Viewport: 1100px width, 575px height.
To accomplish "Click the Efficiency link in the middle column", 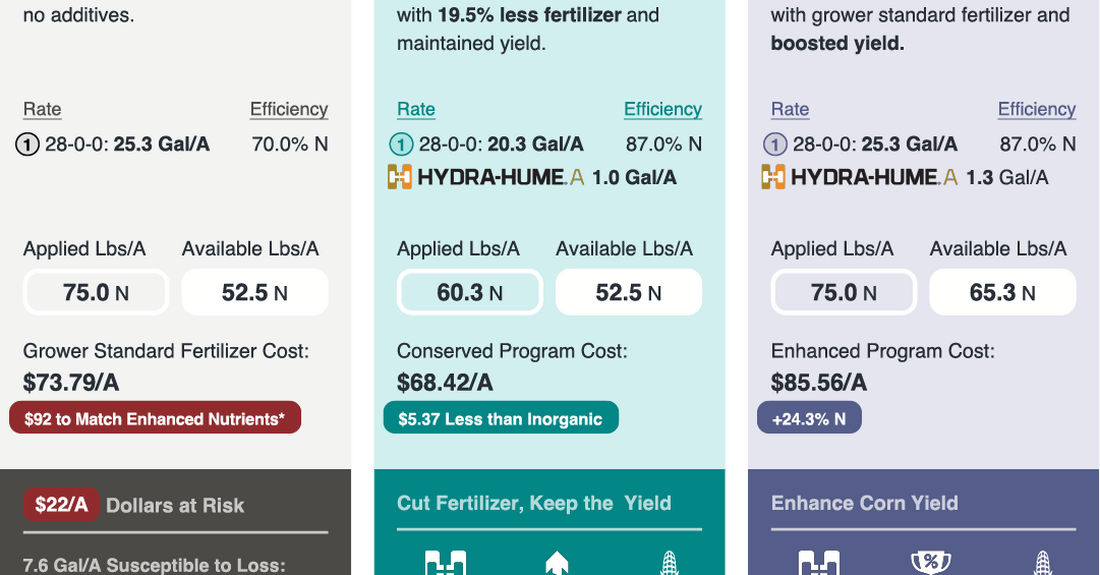I will coord(662,110).
